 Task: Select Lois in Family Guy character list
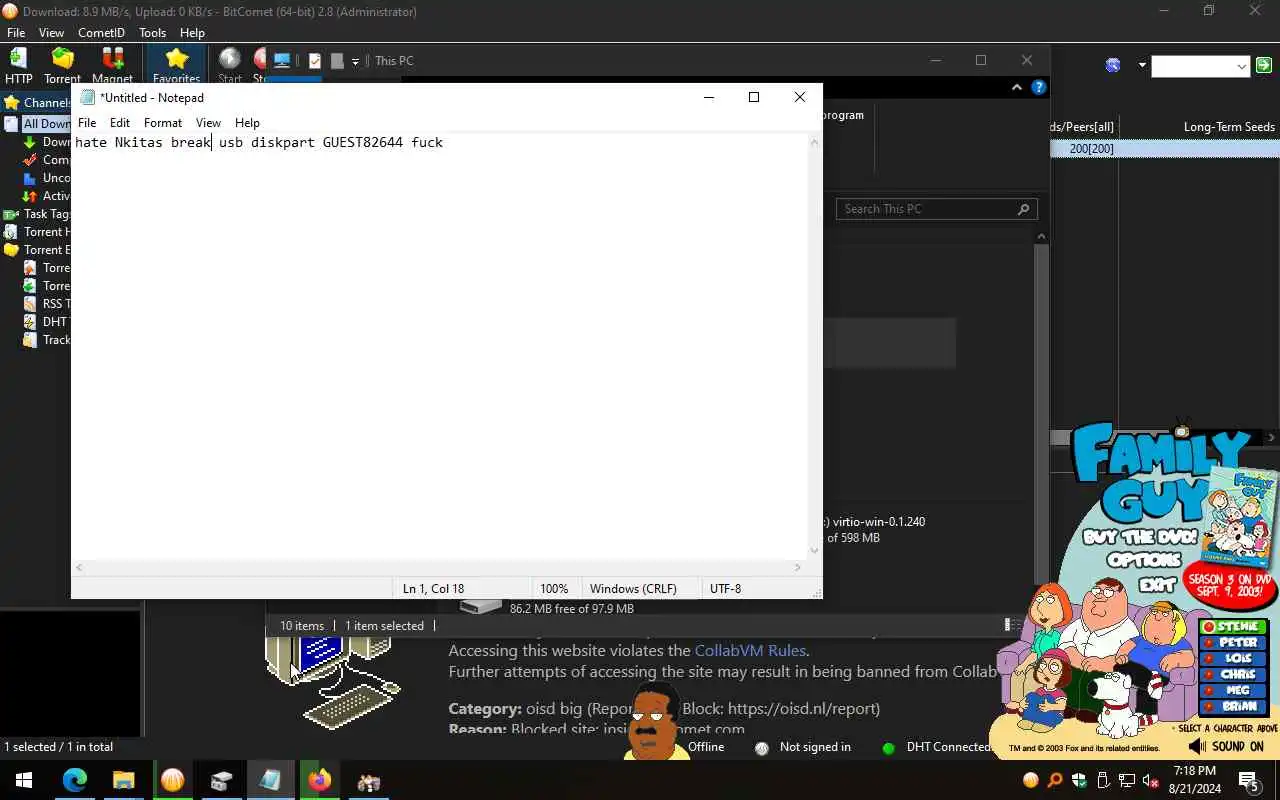coord(1233,659)
